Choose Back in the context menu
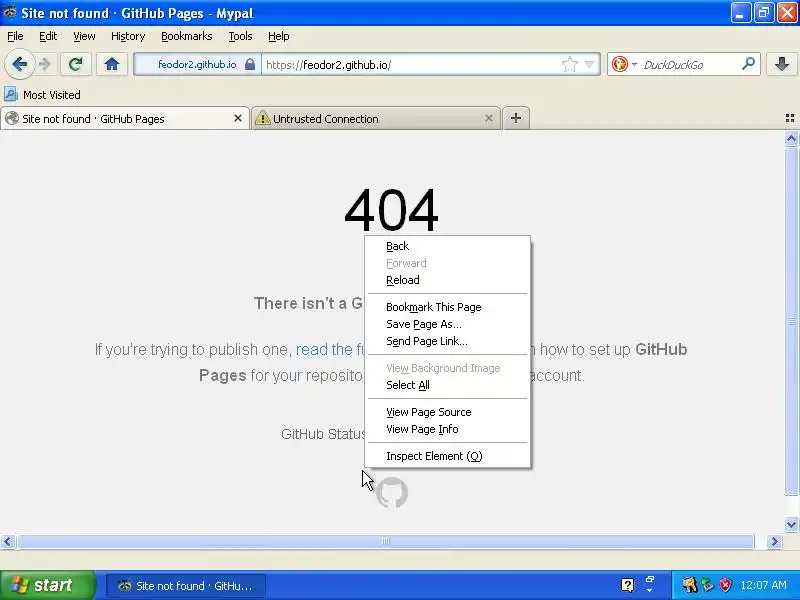The image size is (800, 600). point(447,246)
